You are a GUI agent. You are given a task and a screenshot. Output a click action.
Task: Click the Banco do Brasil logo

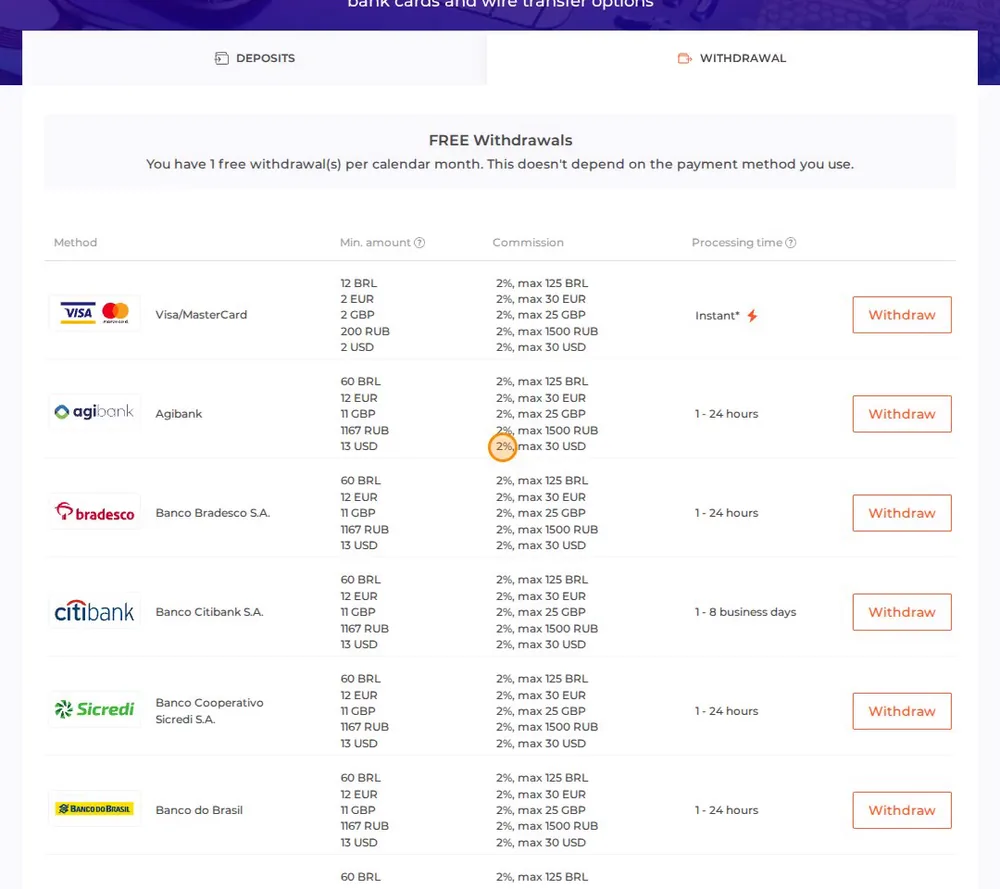94,809
